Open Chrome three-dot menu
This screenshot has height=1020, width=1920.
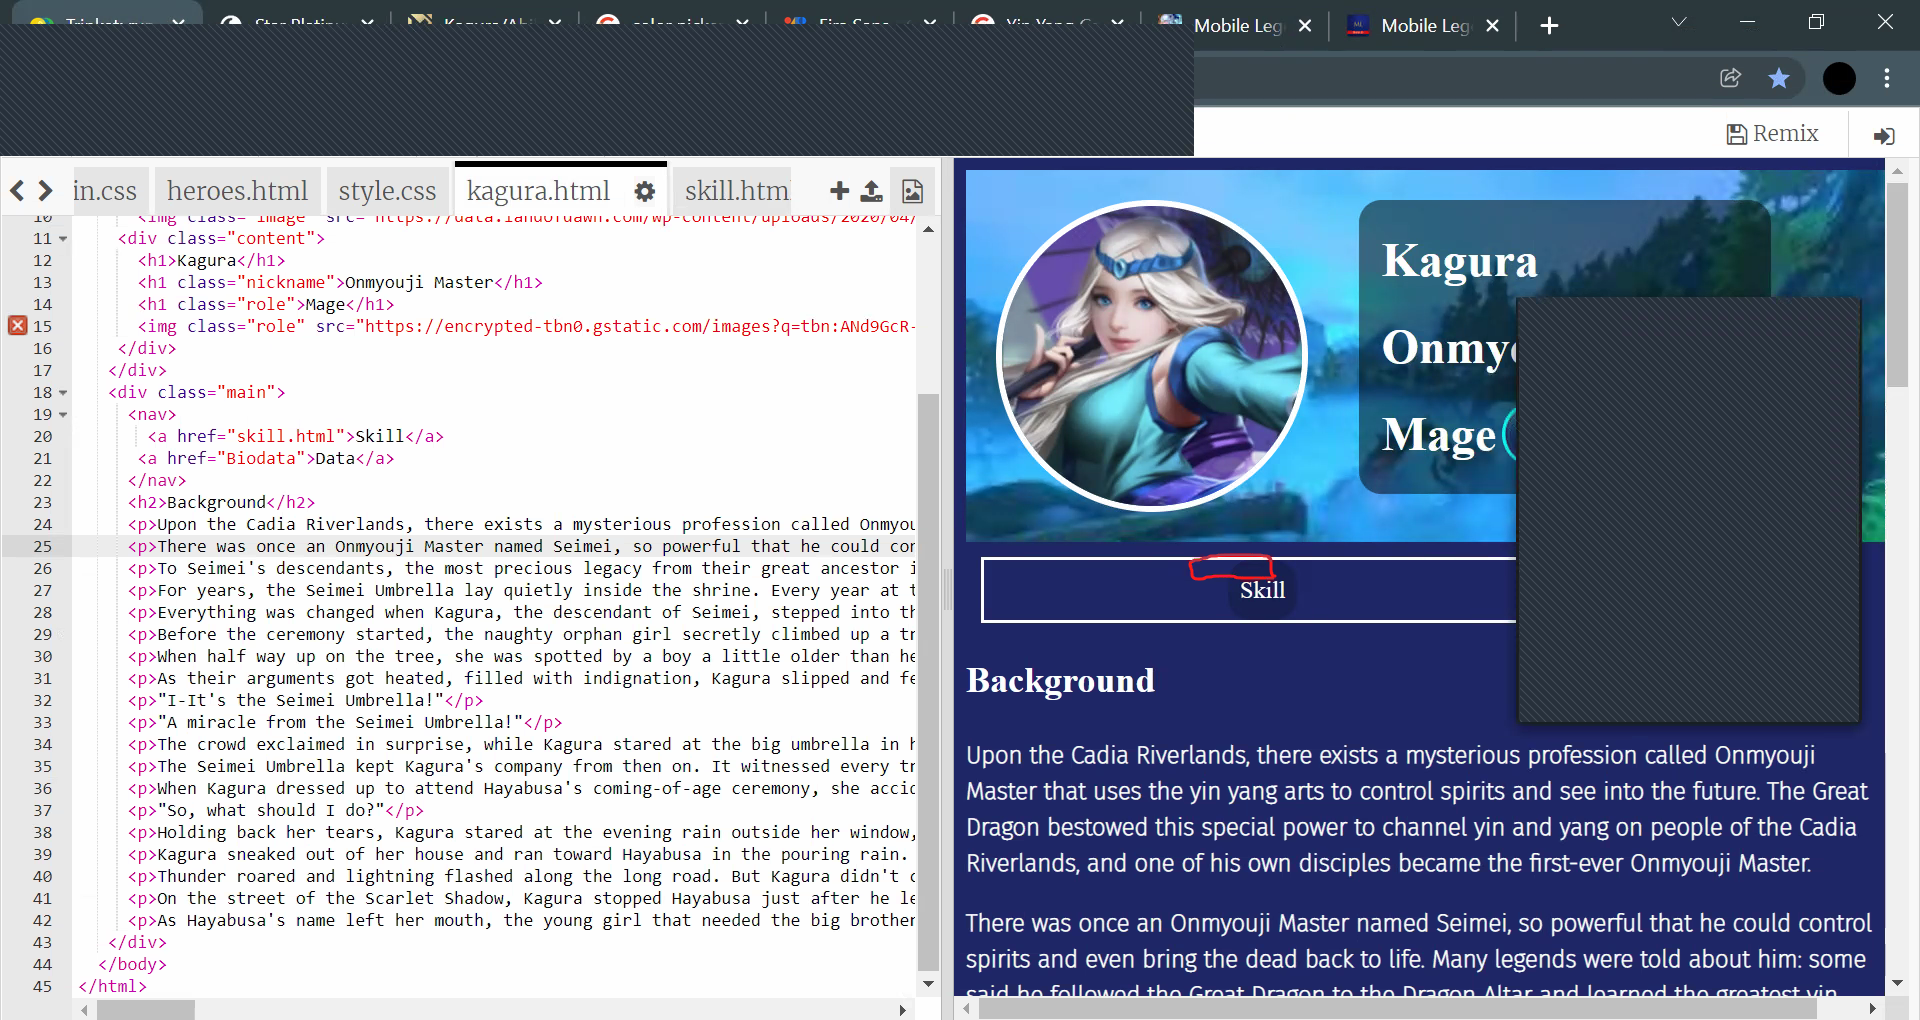[x=1887, y=78]
